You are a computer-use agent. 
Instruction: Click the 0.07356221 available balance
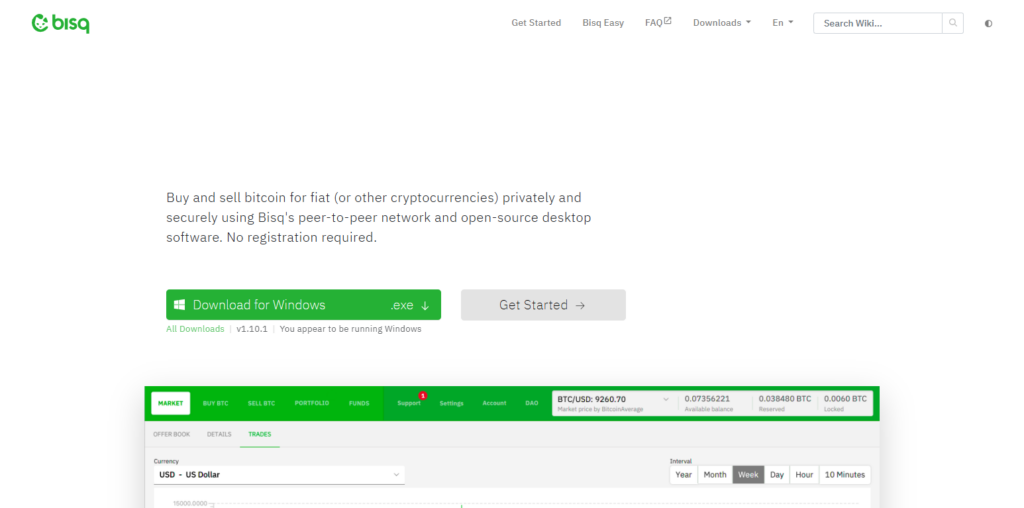tap(707, 398)
